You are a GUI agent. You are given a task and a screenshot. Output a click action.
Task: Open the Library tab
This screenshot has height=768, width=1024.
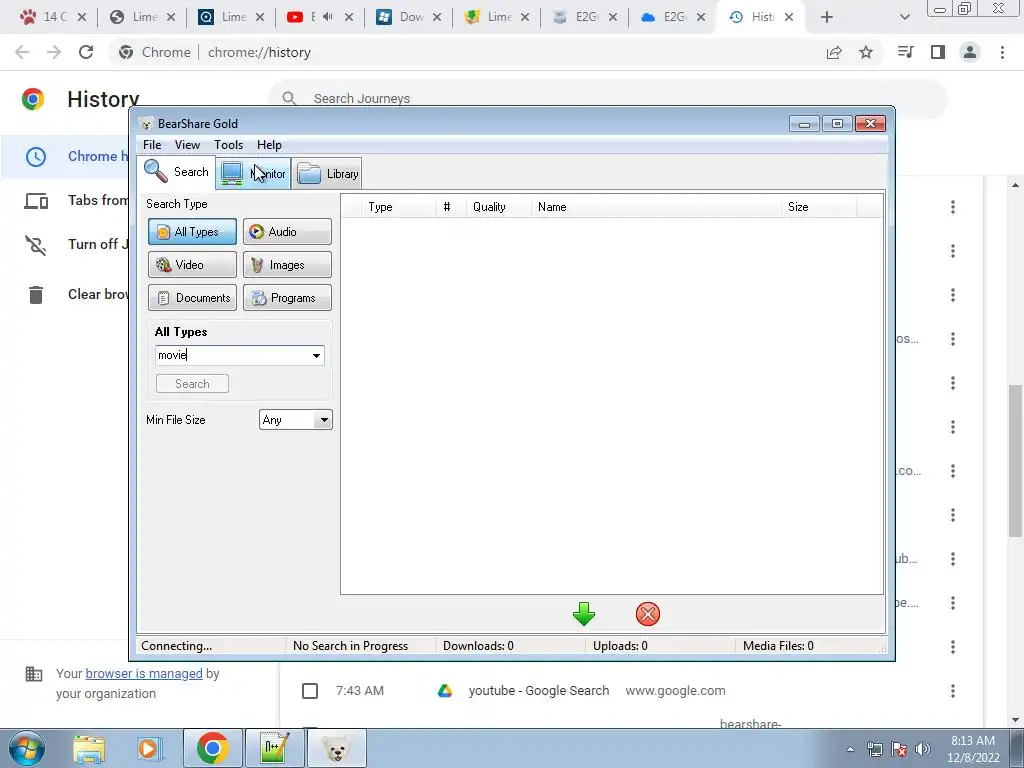click(x=328, y=174)
